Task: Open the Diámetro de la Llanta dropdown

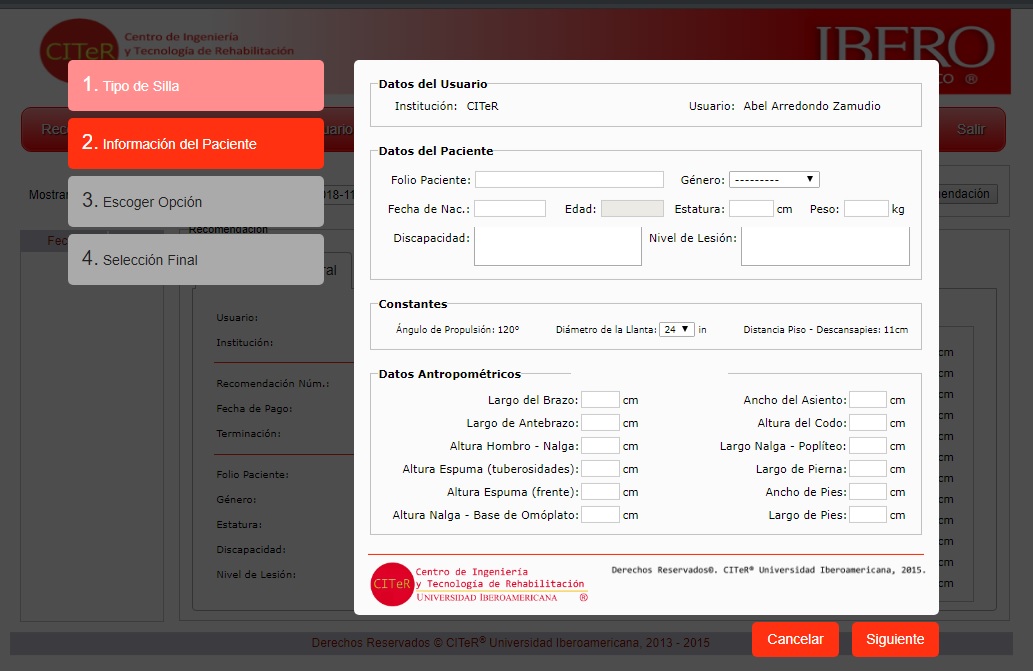Action: pyautogui.click(x=677, y=329)
